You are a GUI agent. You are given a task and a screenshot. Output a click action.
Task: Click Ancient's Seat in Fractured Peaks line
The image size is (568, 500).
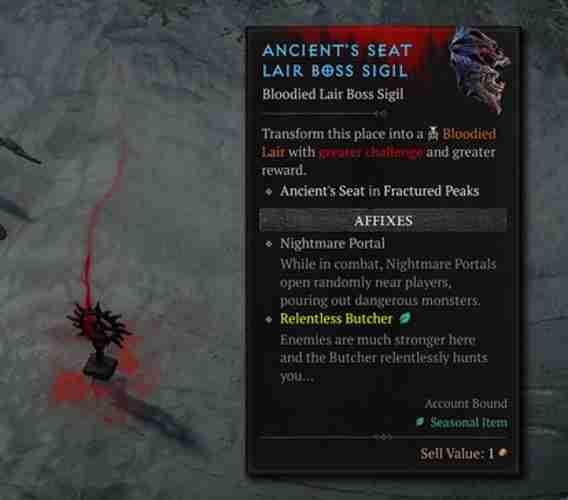tap(379, 191)
